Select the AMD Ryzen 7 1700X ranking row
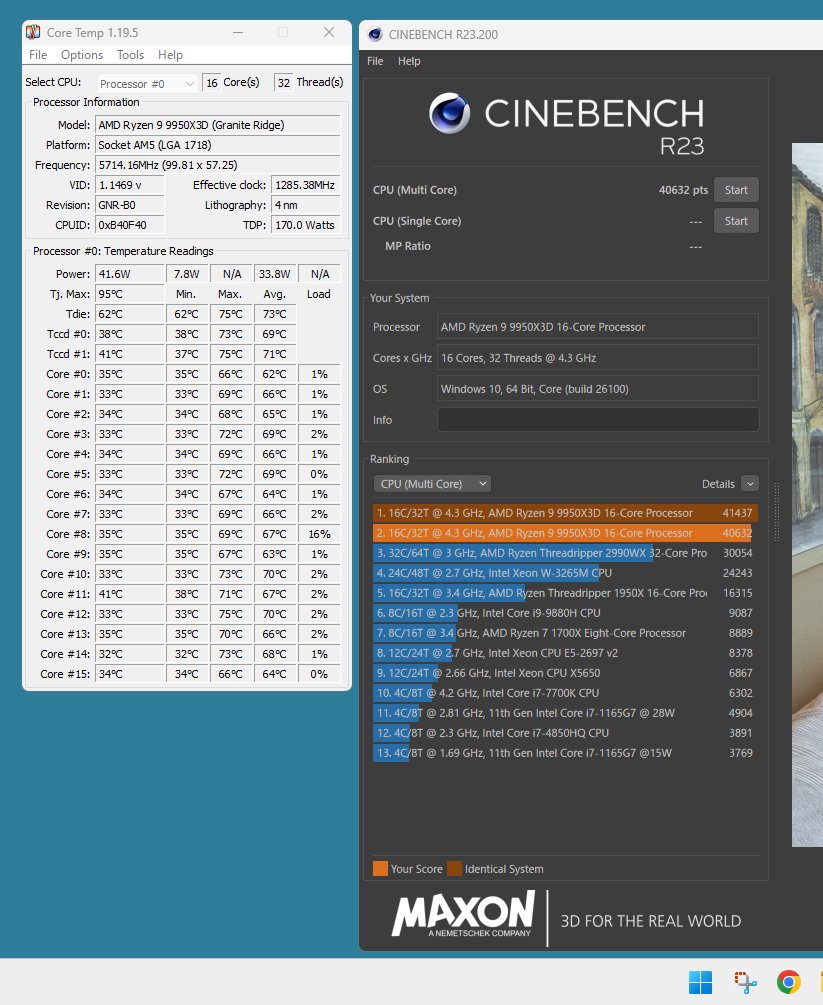Screen dimensions: 823x1005 click(565, 633)
